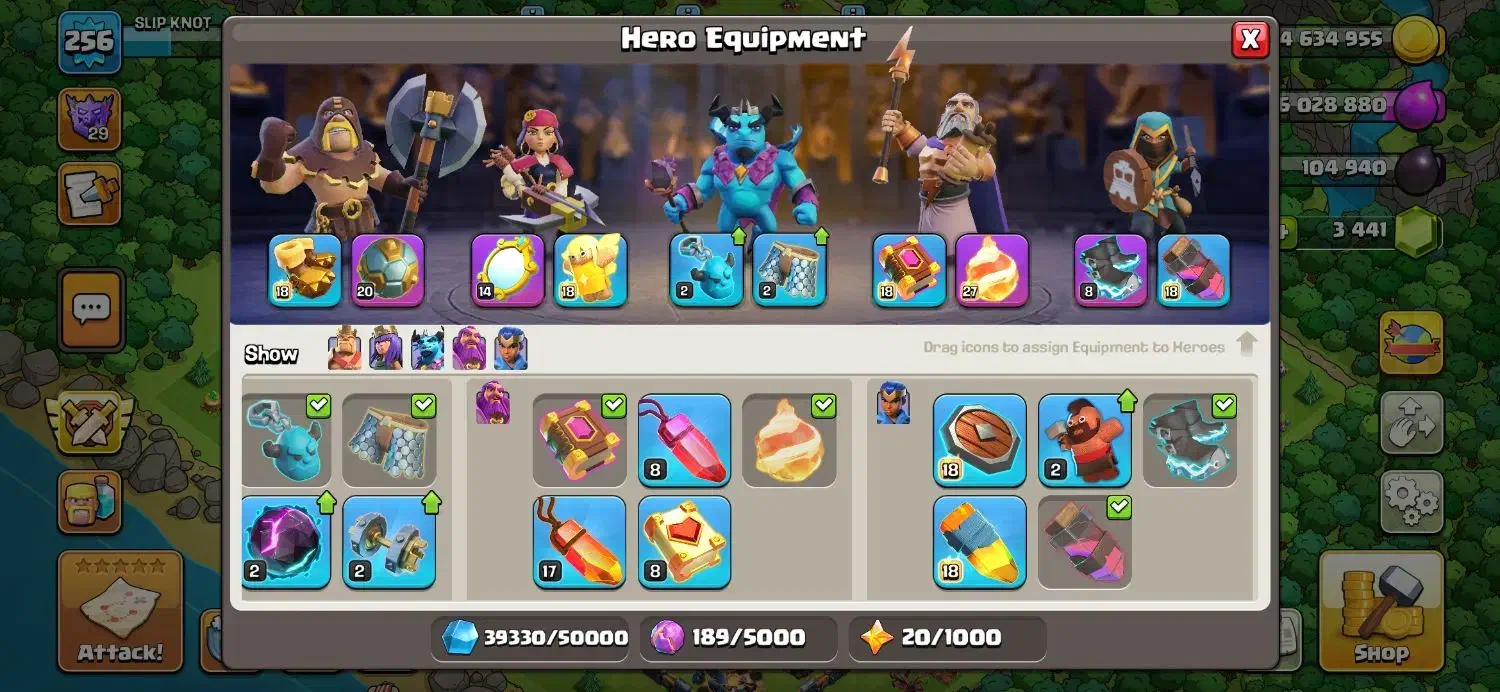The width and height of the screenshot is (1500, 692).
Task: Select the hog rider puppet equipment
Action: 1085,440
